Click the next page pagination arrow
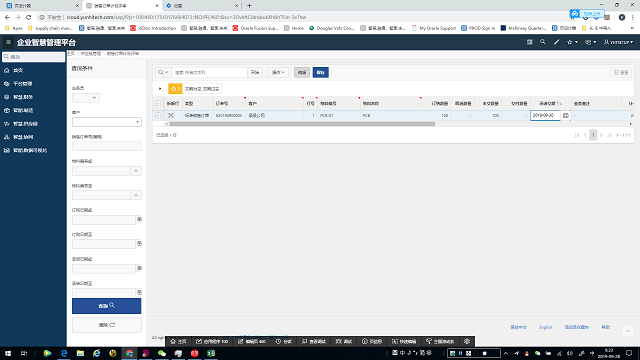The image size is (640, 360). 601,135
